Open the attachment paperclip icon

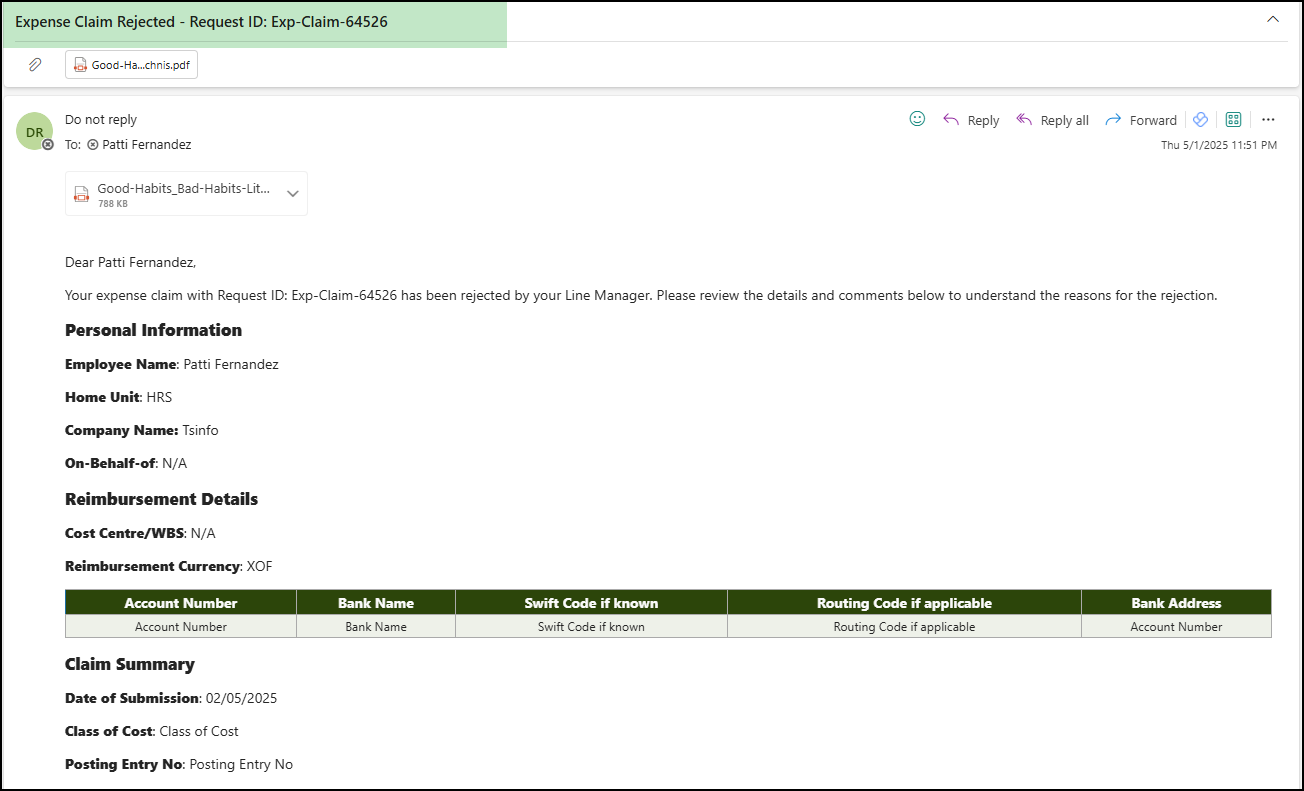point(35,63)
